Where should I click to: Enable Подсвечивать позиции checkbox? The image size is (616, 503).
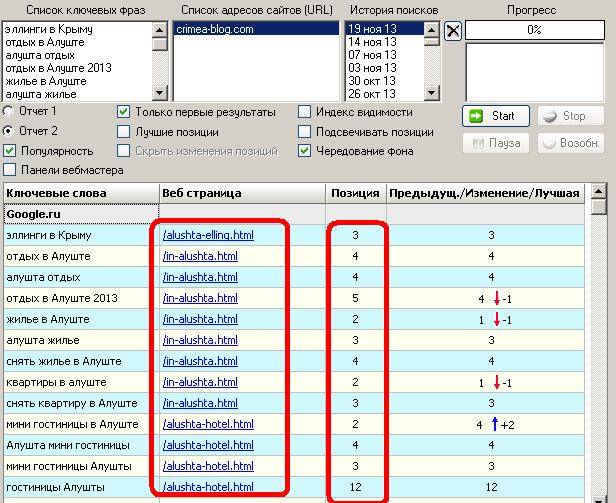[x=304, y=132]
